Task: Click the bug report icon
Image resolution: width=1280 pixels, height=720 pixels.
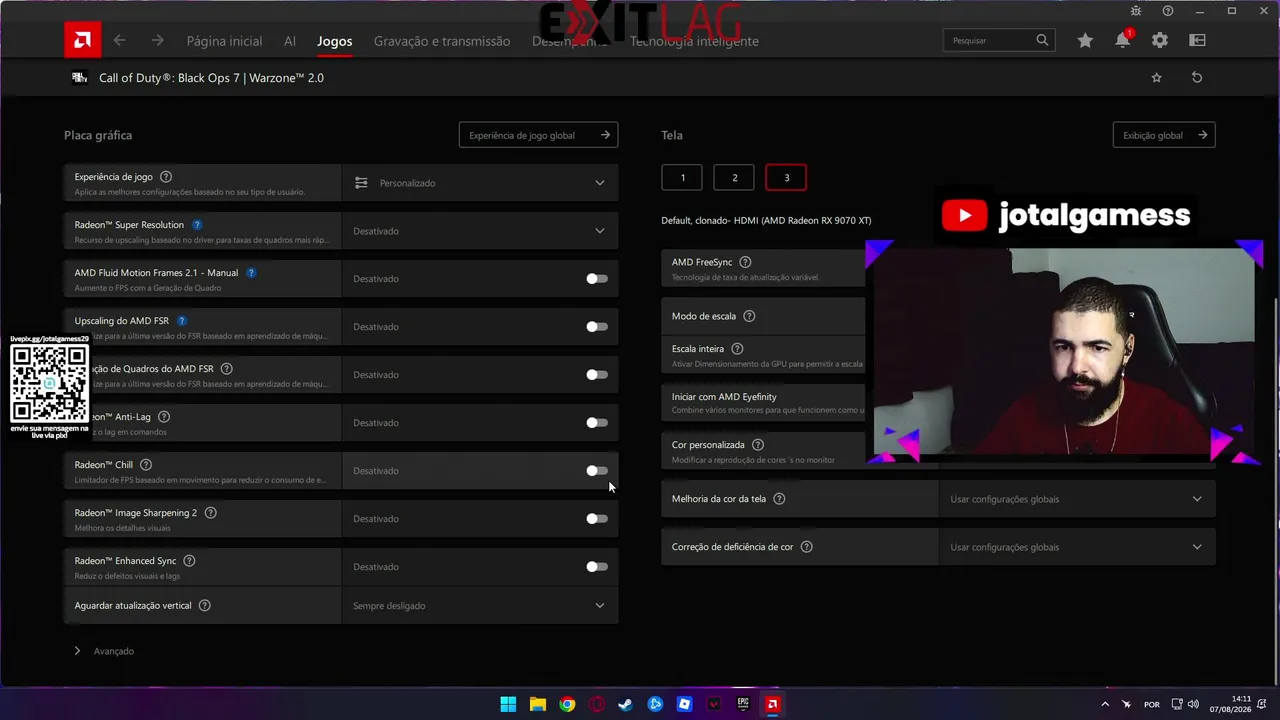Action: tap(1135, 11)
